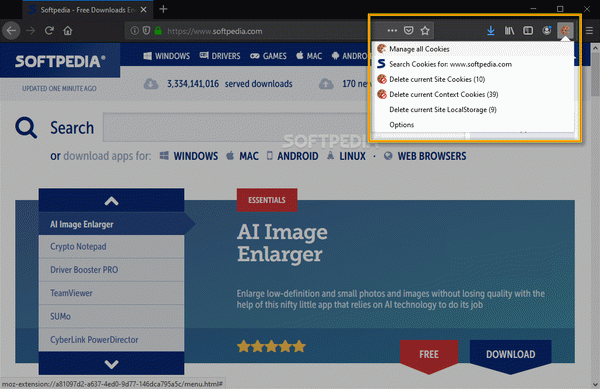Close the Softpedia tab
This screenshot has height=389, width=600.
pyautogui.click(x=143, y=10)
